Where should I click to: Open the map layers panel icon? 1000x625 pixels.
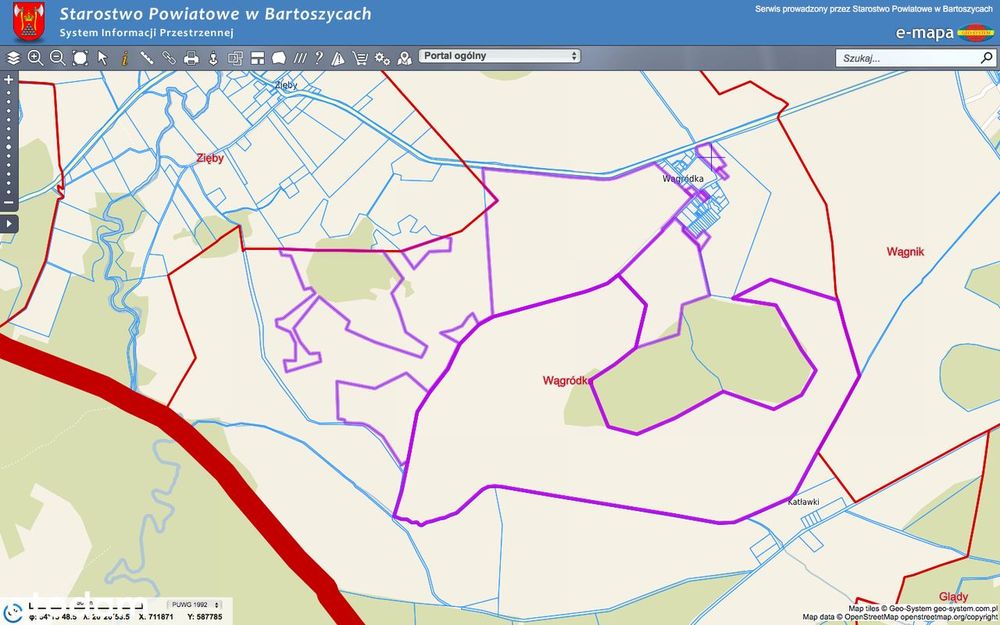pyautogui.click(x=13, y=59)
